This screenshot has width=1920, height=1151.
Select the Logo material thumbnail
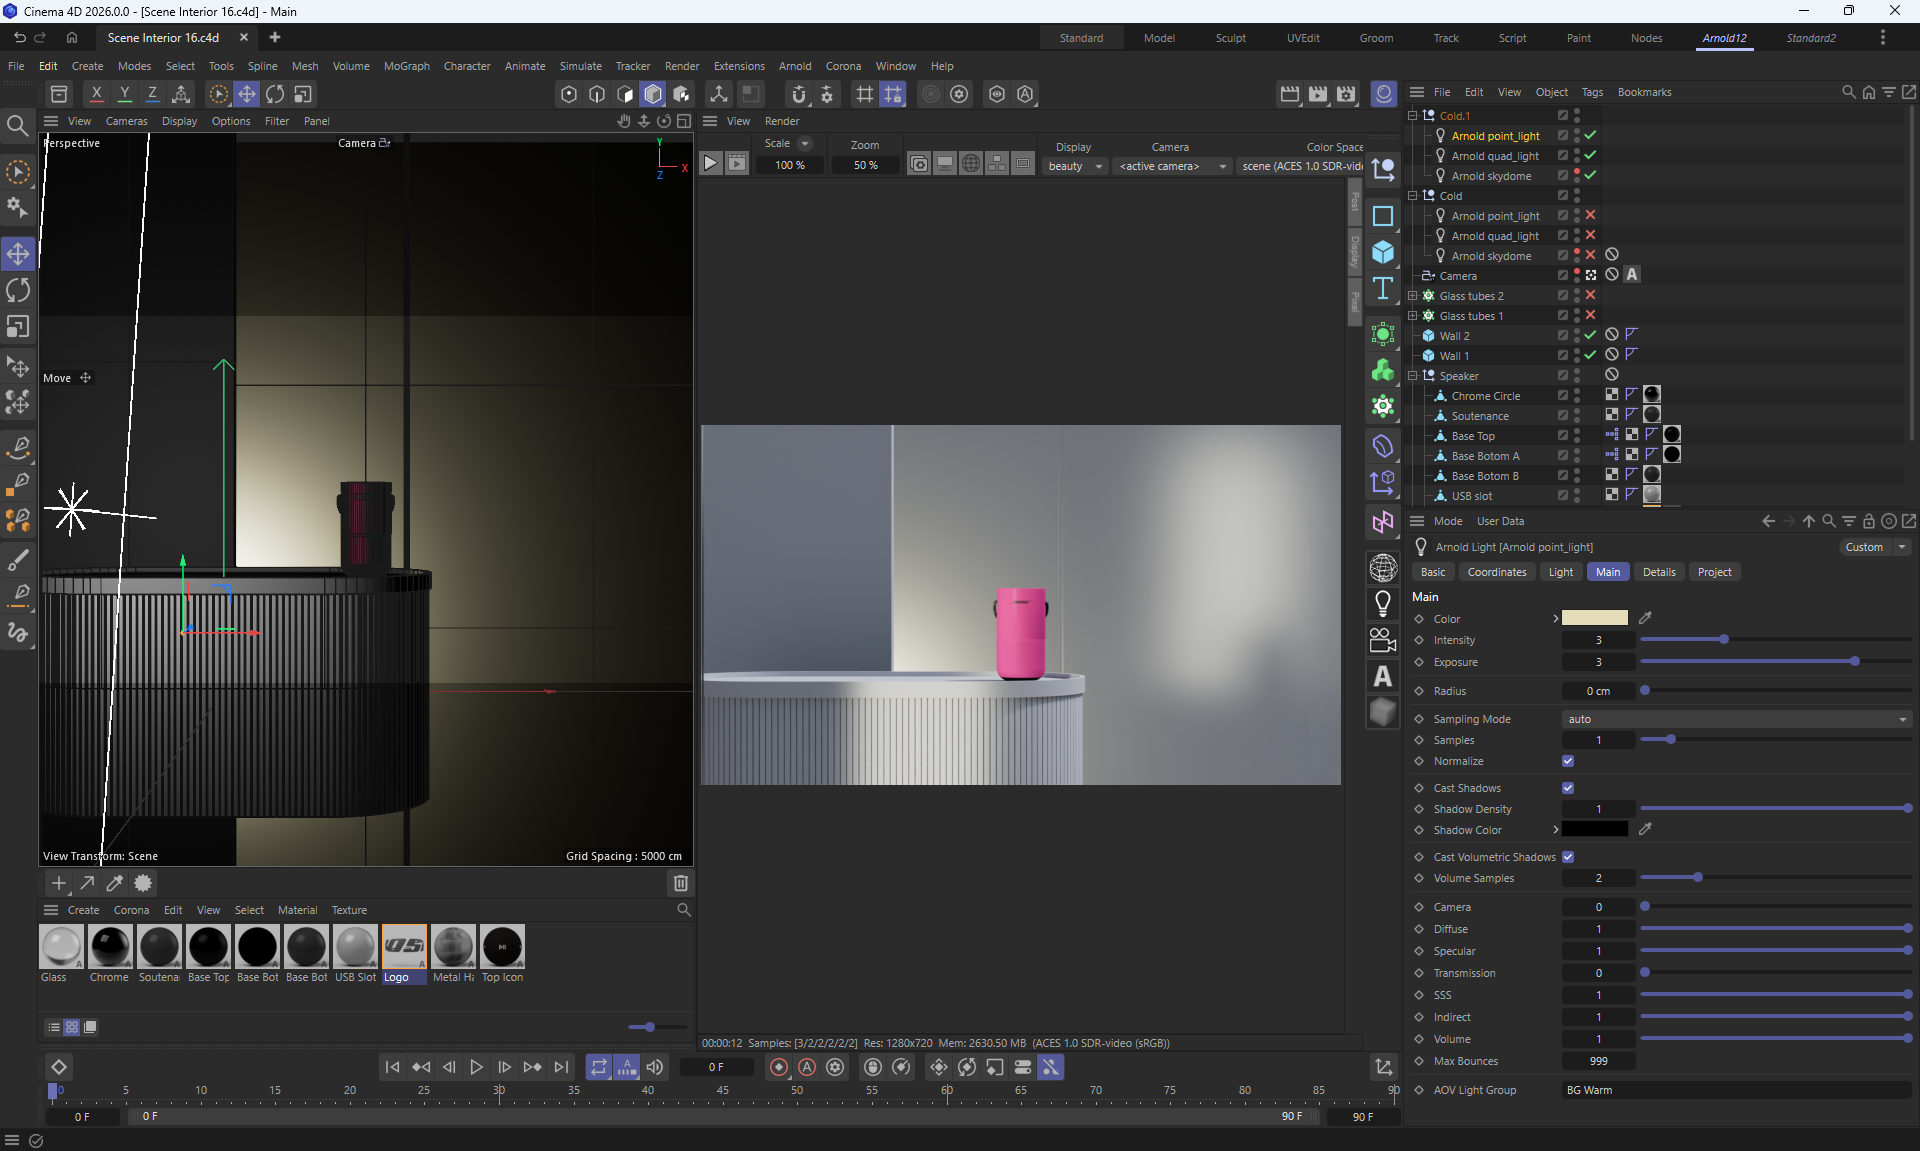404,946
